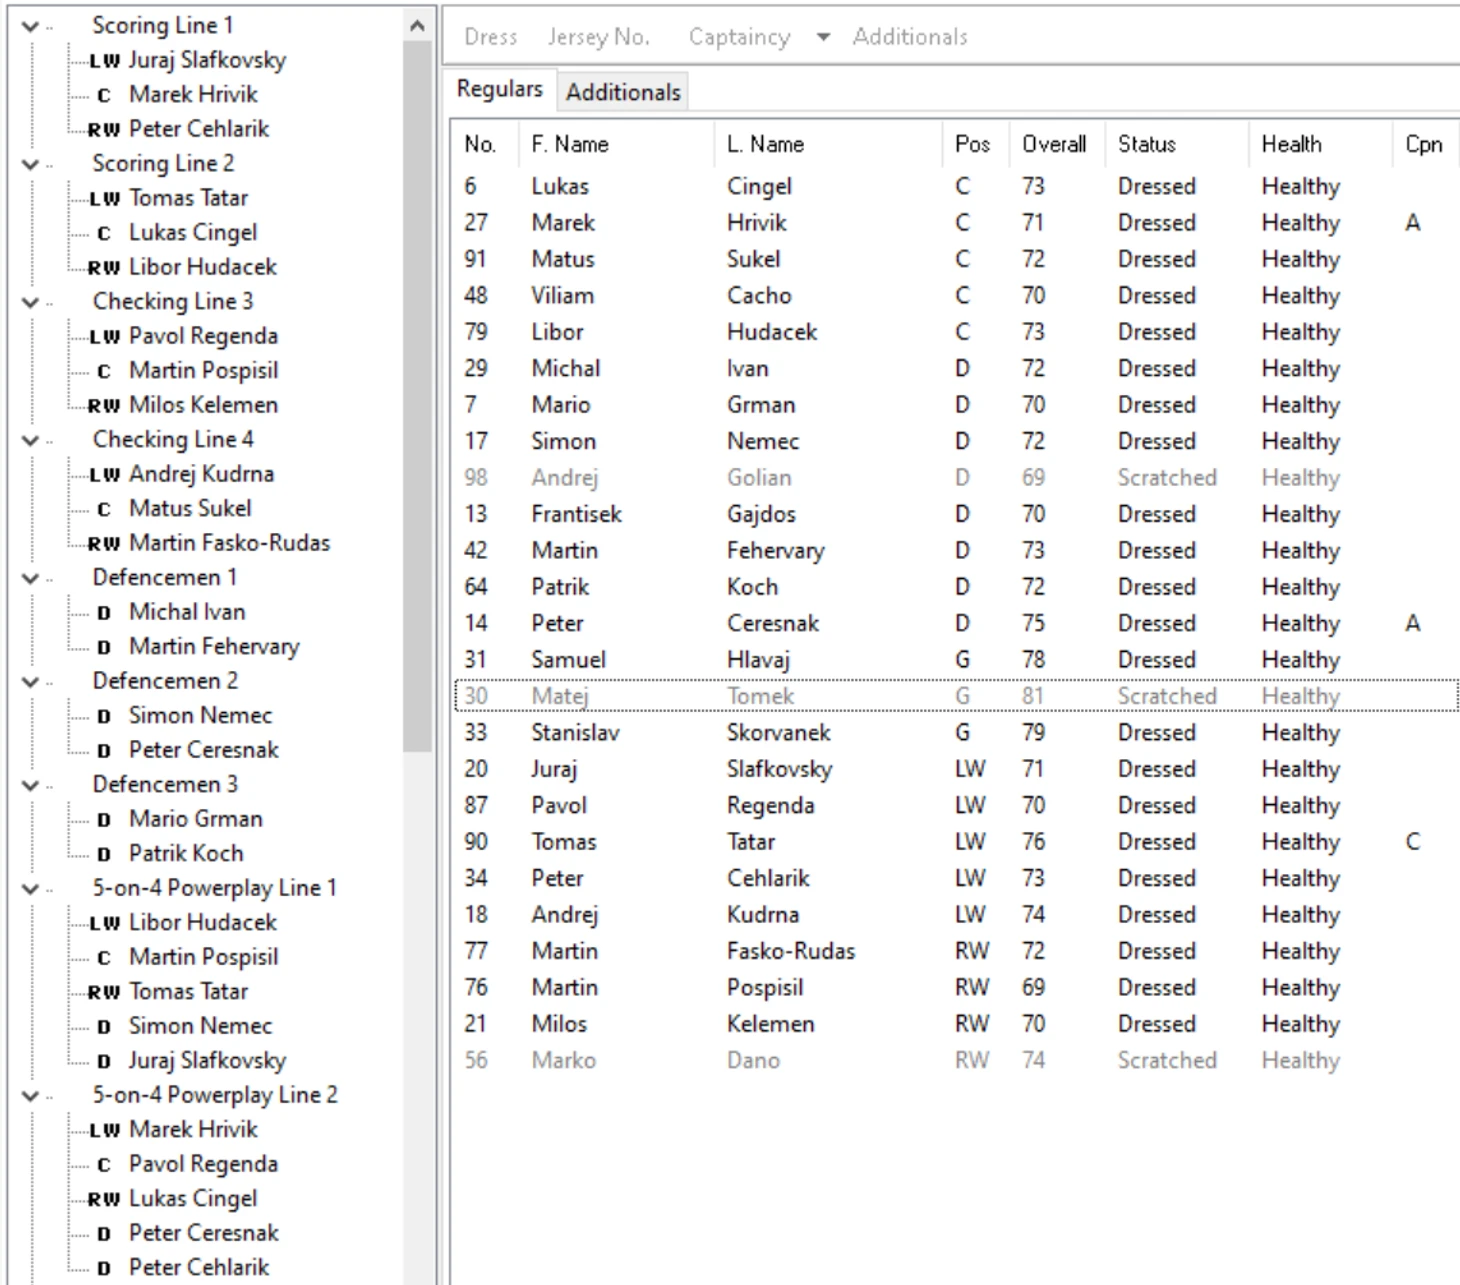Switch to the Additionals tab
Screen dimensions: 1460x1285
622,92
